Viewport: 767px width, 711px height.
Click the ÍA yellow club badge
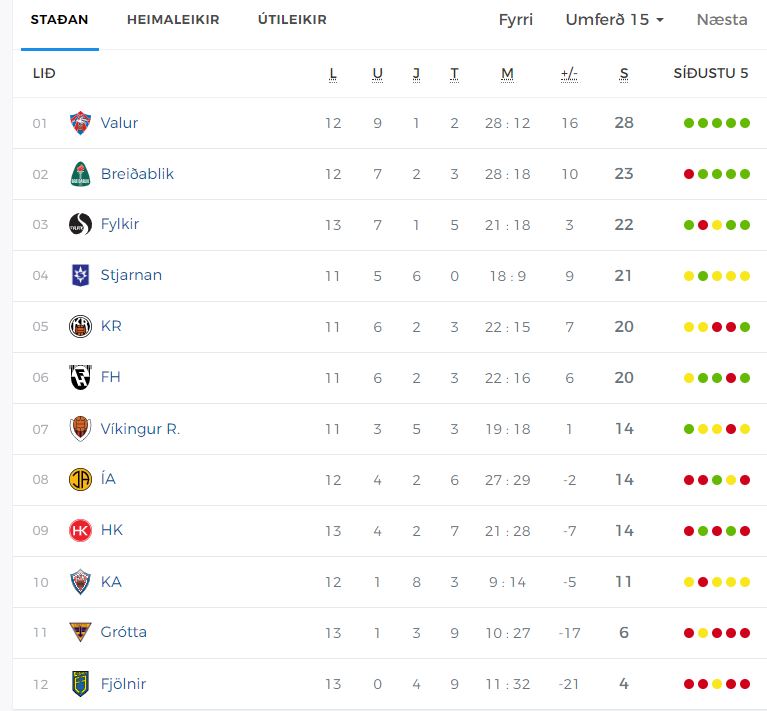pyautogui.click(x=80, y=480)
